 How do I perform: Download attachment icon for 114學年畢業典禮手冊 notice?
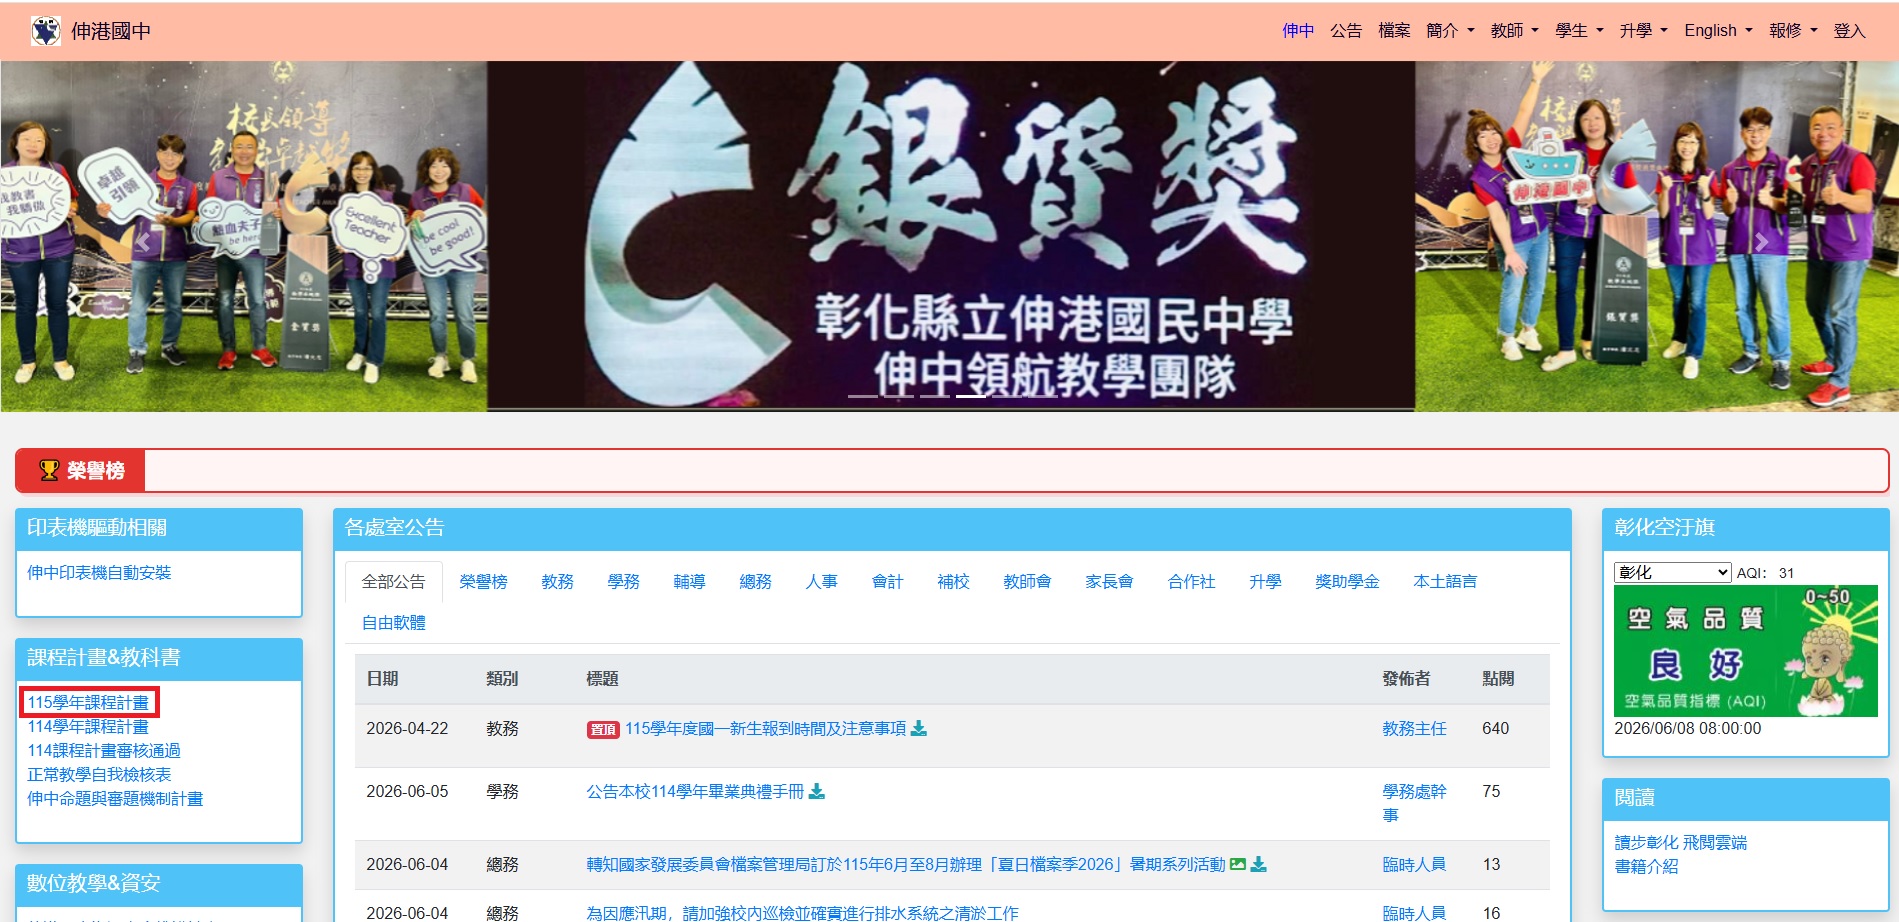click(817, 792)
